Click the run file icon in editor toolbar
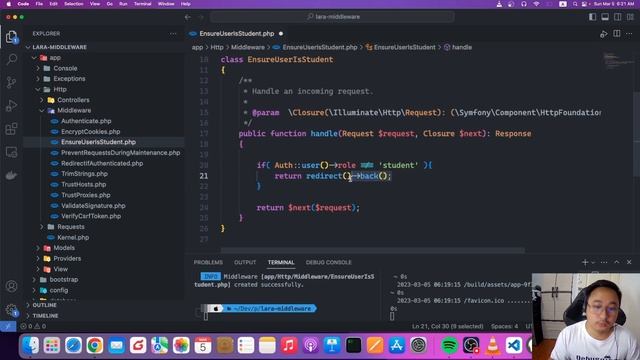Screen dimensions: 640x360 (x=604, y=34)
